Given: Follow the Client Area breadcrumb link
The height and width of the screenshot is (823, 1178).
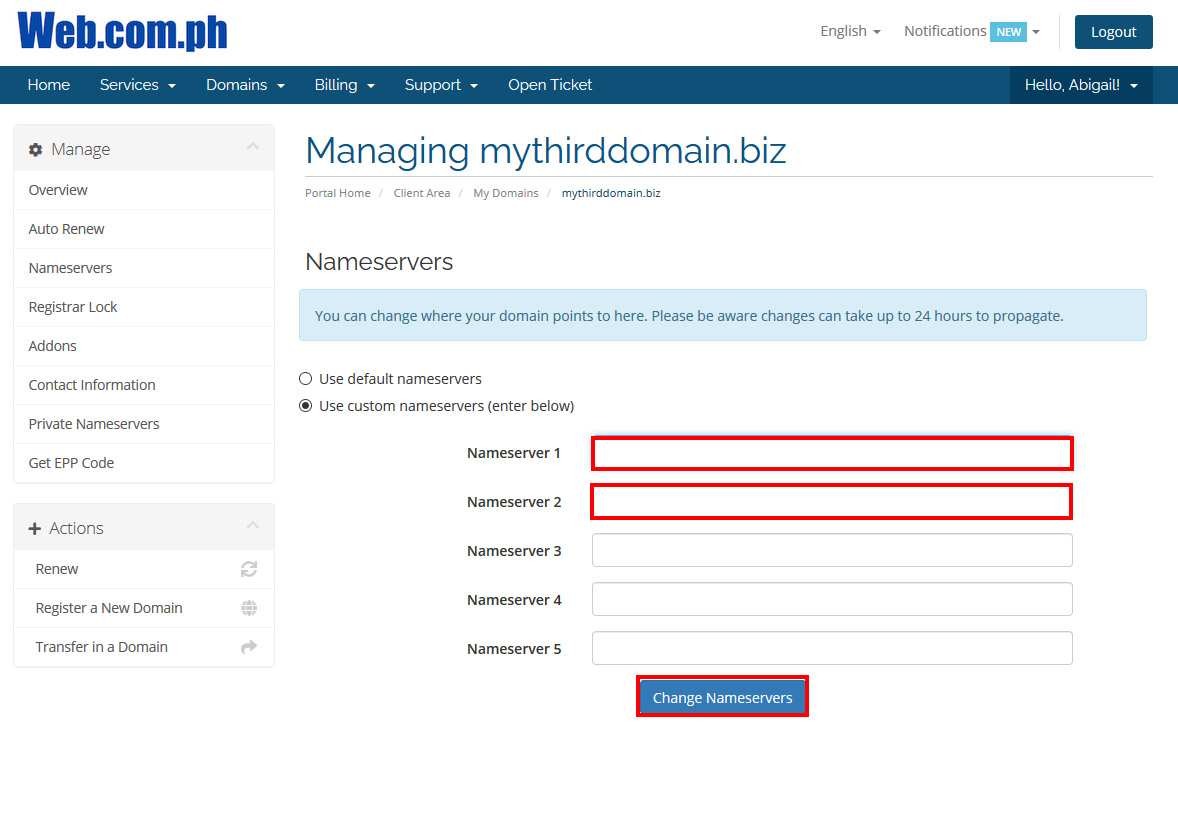Looking at the screenshot, I should coord(422,193).
